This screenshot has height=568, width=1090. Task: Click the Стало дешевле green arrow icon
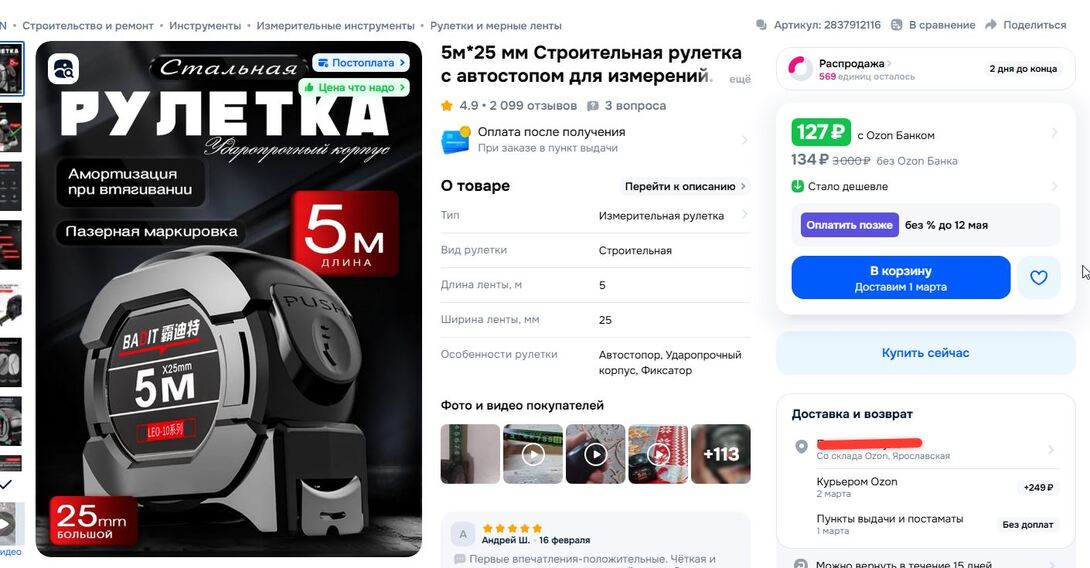tap(798, 186)
